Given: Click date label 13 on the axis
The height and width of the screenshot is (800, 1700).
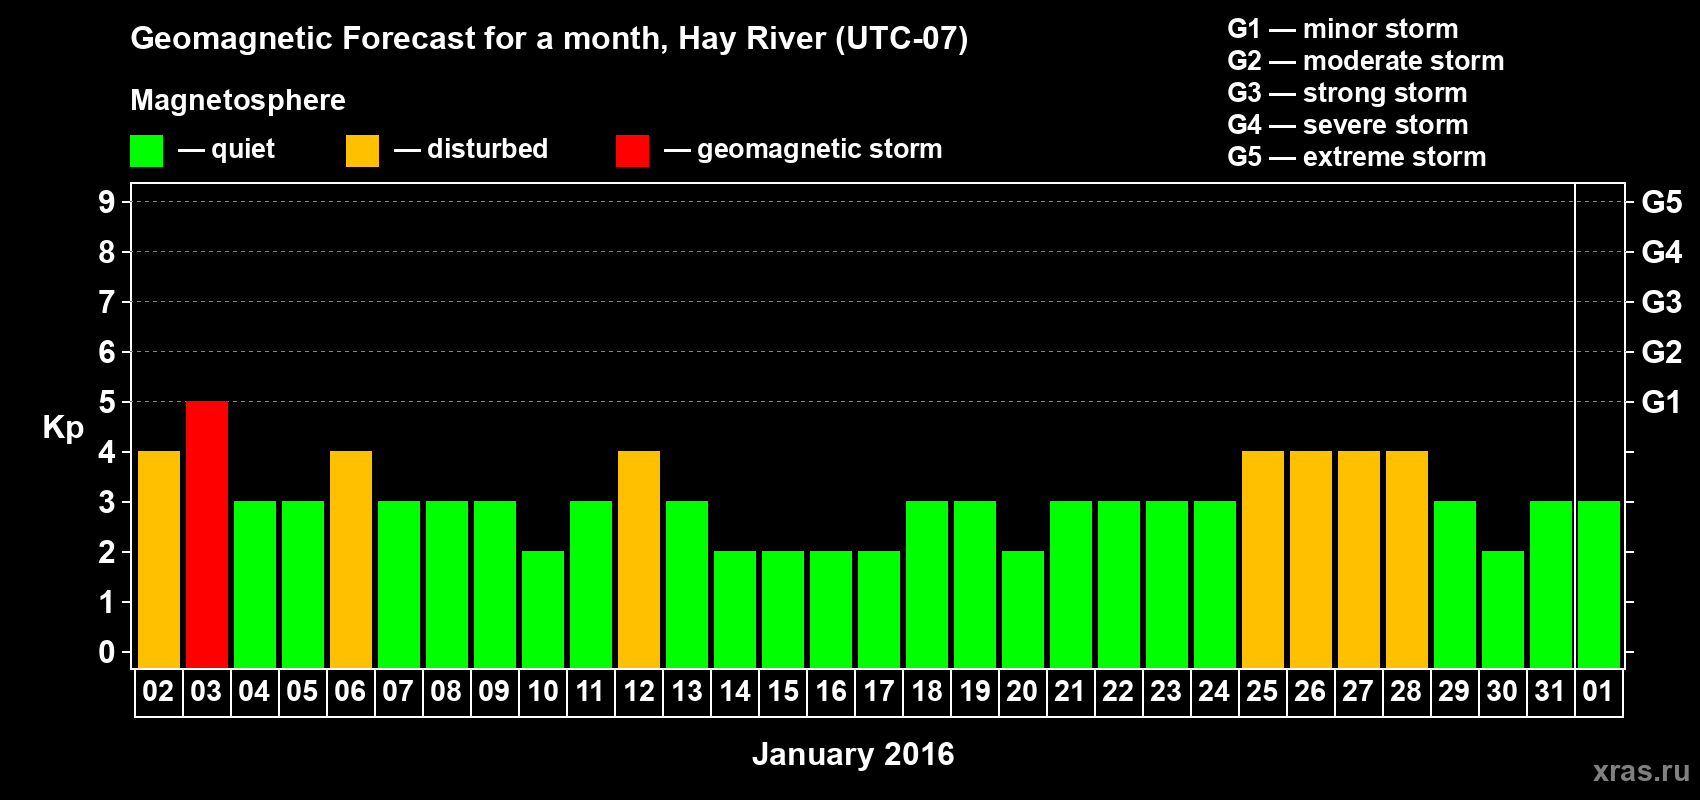Looking at the screenshot, I should 686,691.
